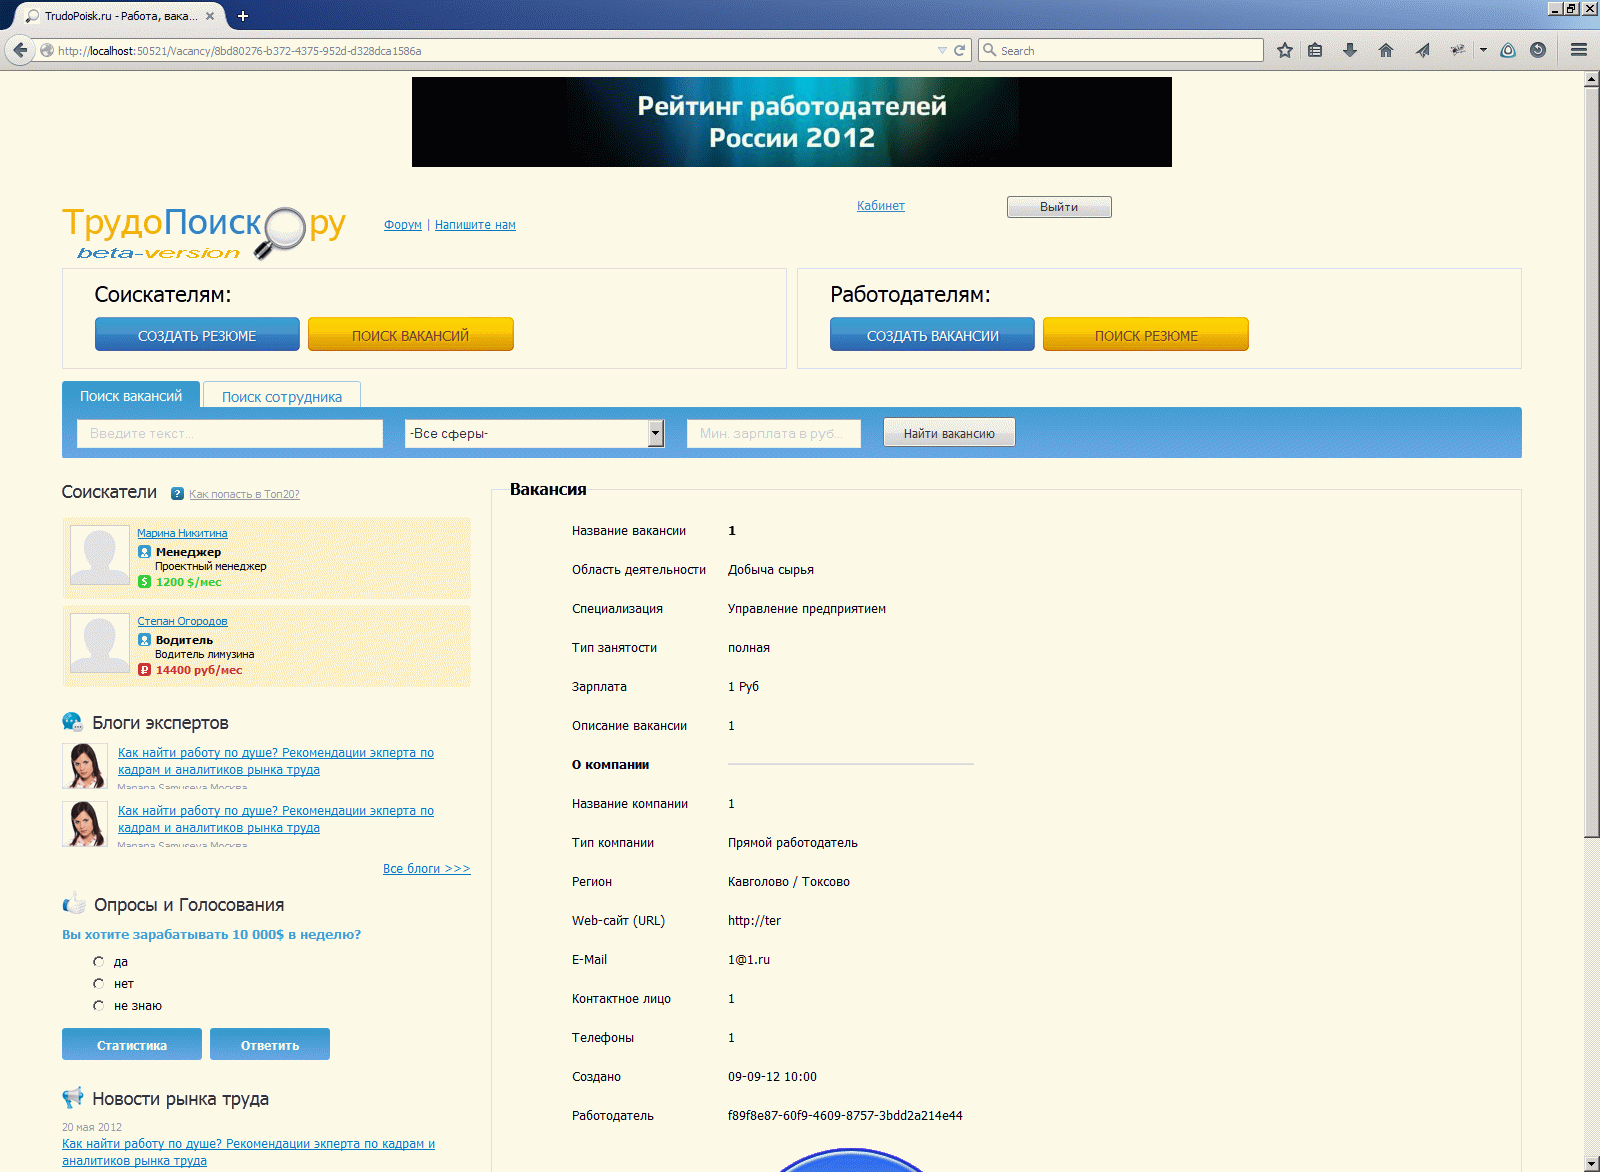The width and height of the screenshot is (1600, 1172).
Task: Click the globe site identity icon
Action: pos(47,50)
